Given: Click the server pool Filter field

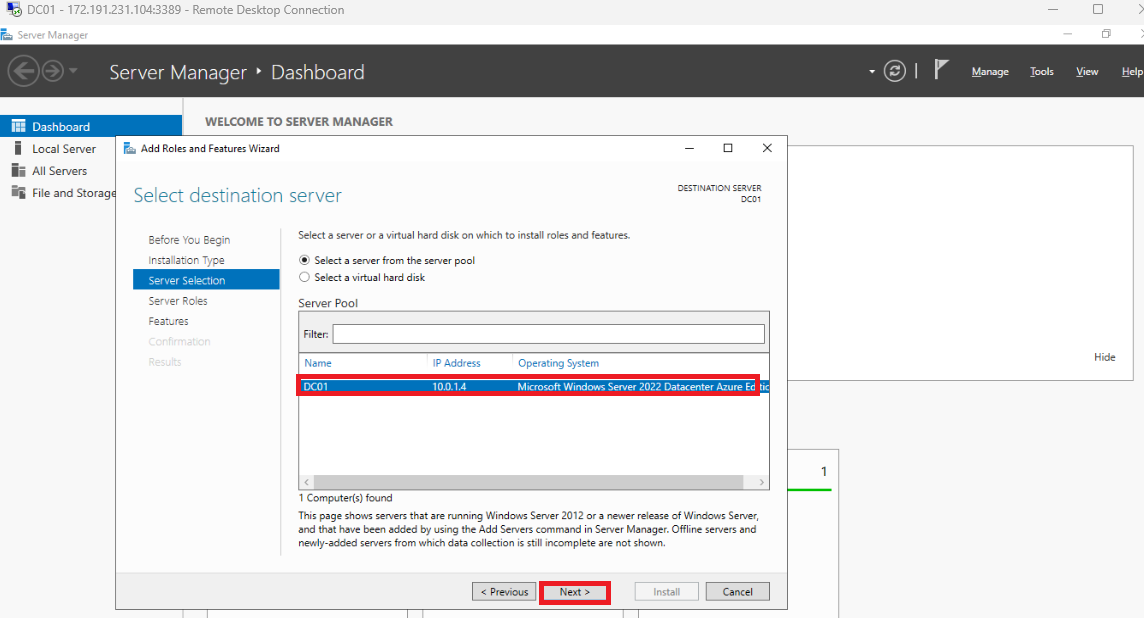Looking at the screenshot, I should click(x=549, y=334).
